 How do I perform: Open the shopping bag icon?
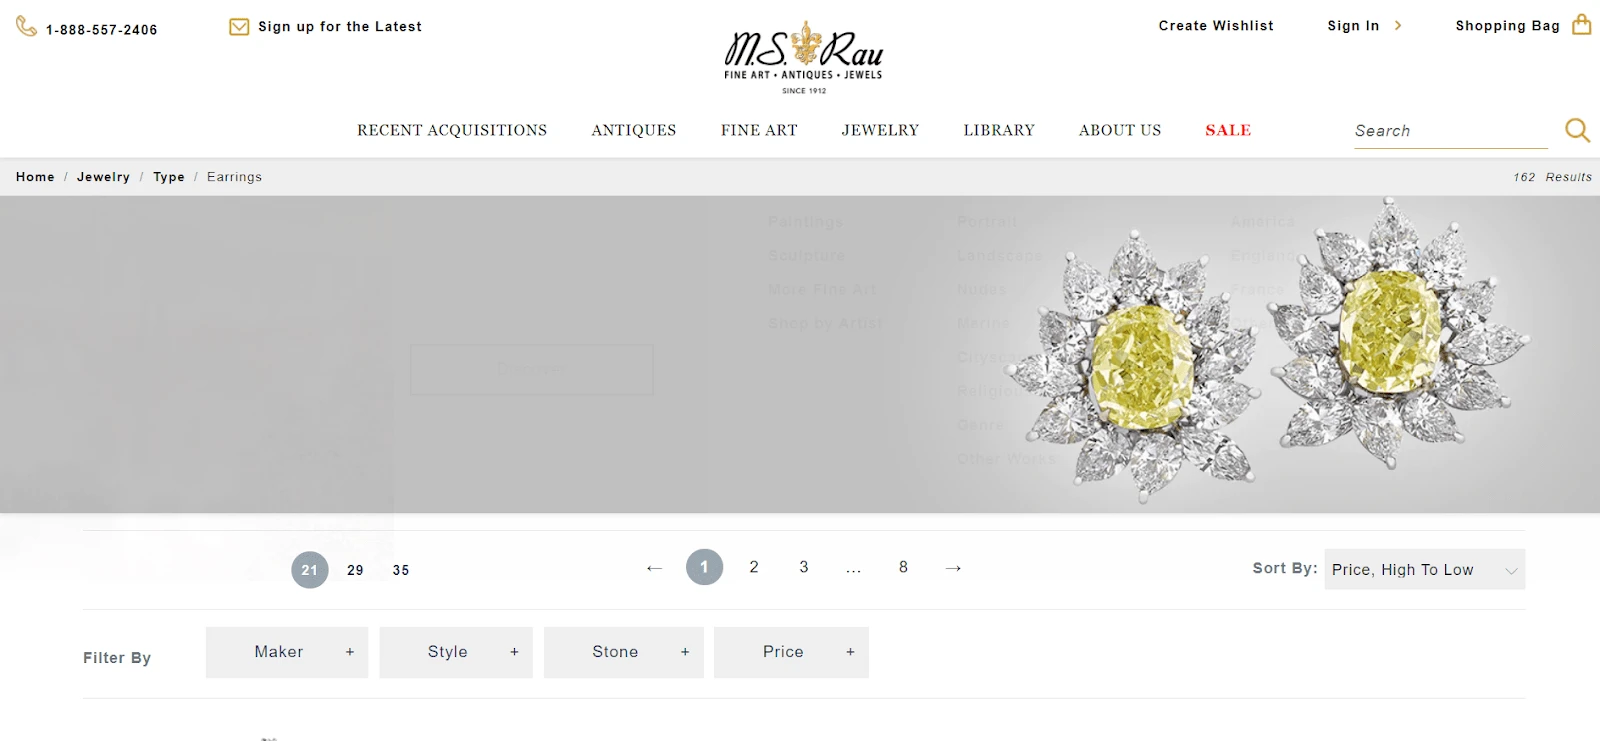[1581, 24]
